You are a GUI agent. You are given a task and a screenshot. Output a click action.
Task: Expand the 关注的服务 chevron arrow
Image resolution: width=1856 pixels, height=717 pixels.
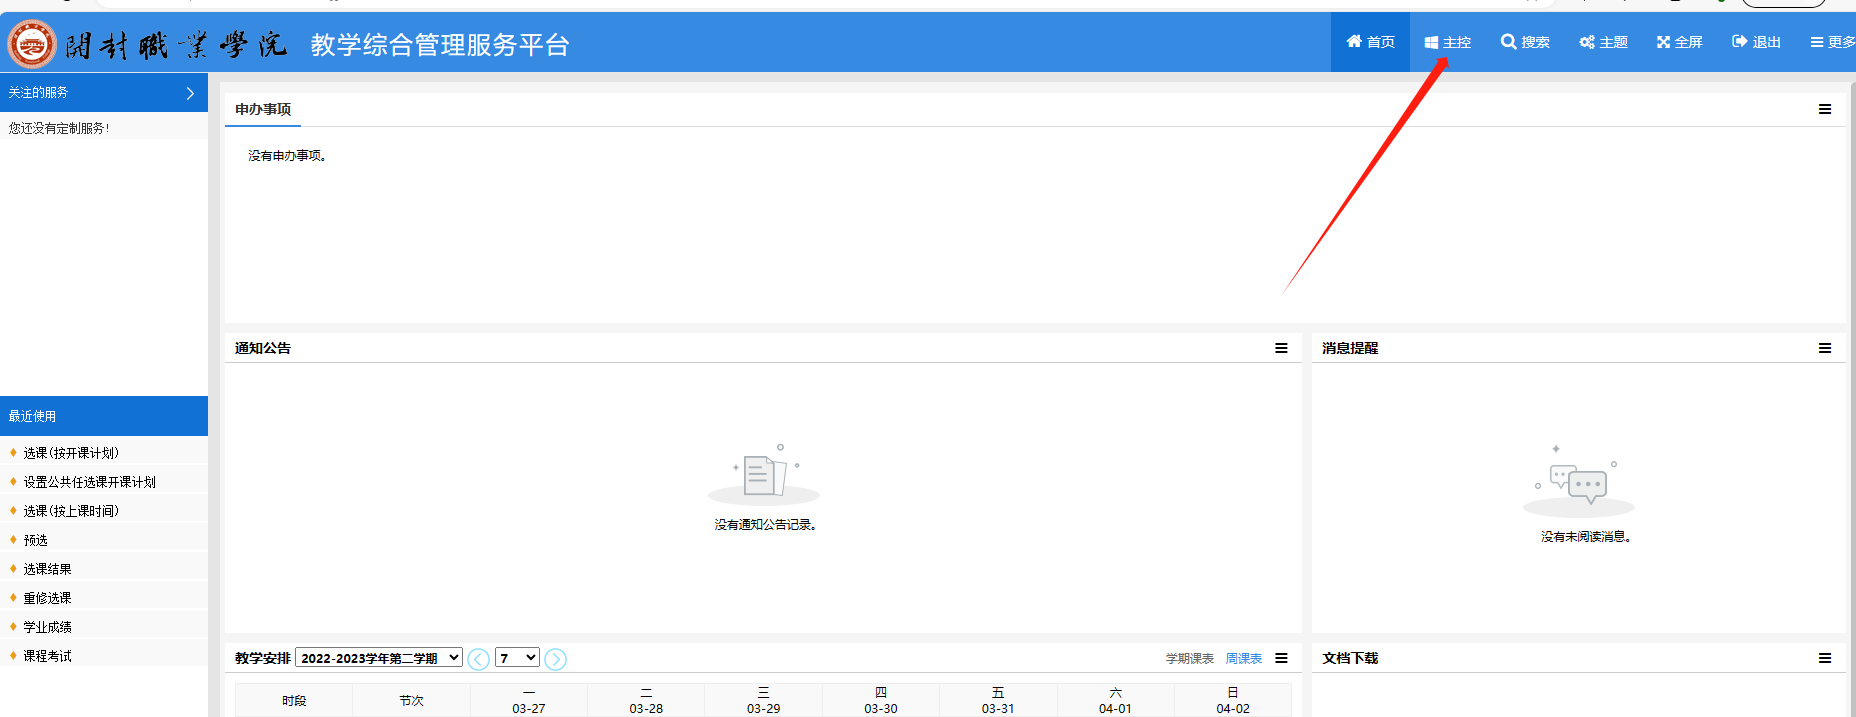(x=190, y=93)
